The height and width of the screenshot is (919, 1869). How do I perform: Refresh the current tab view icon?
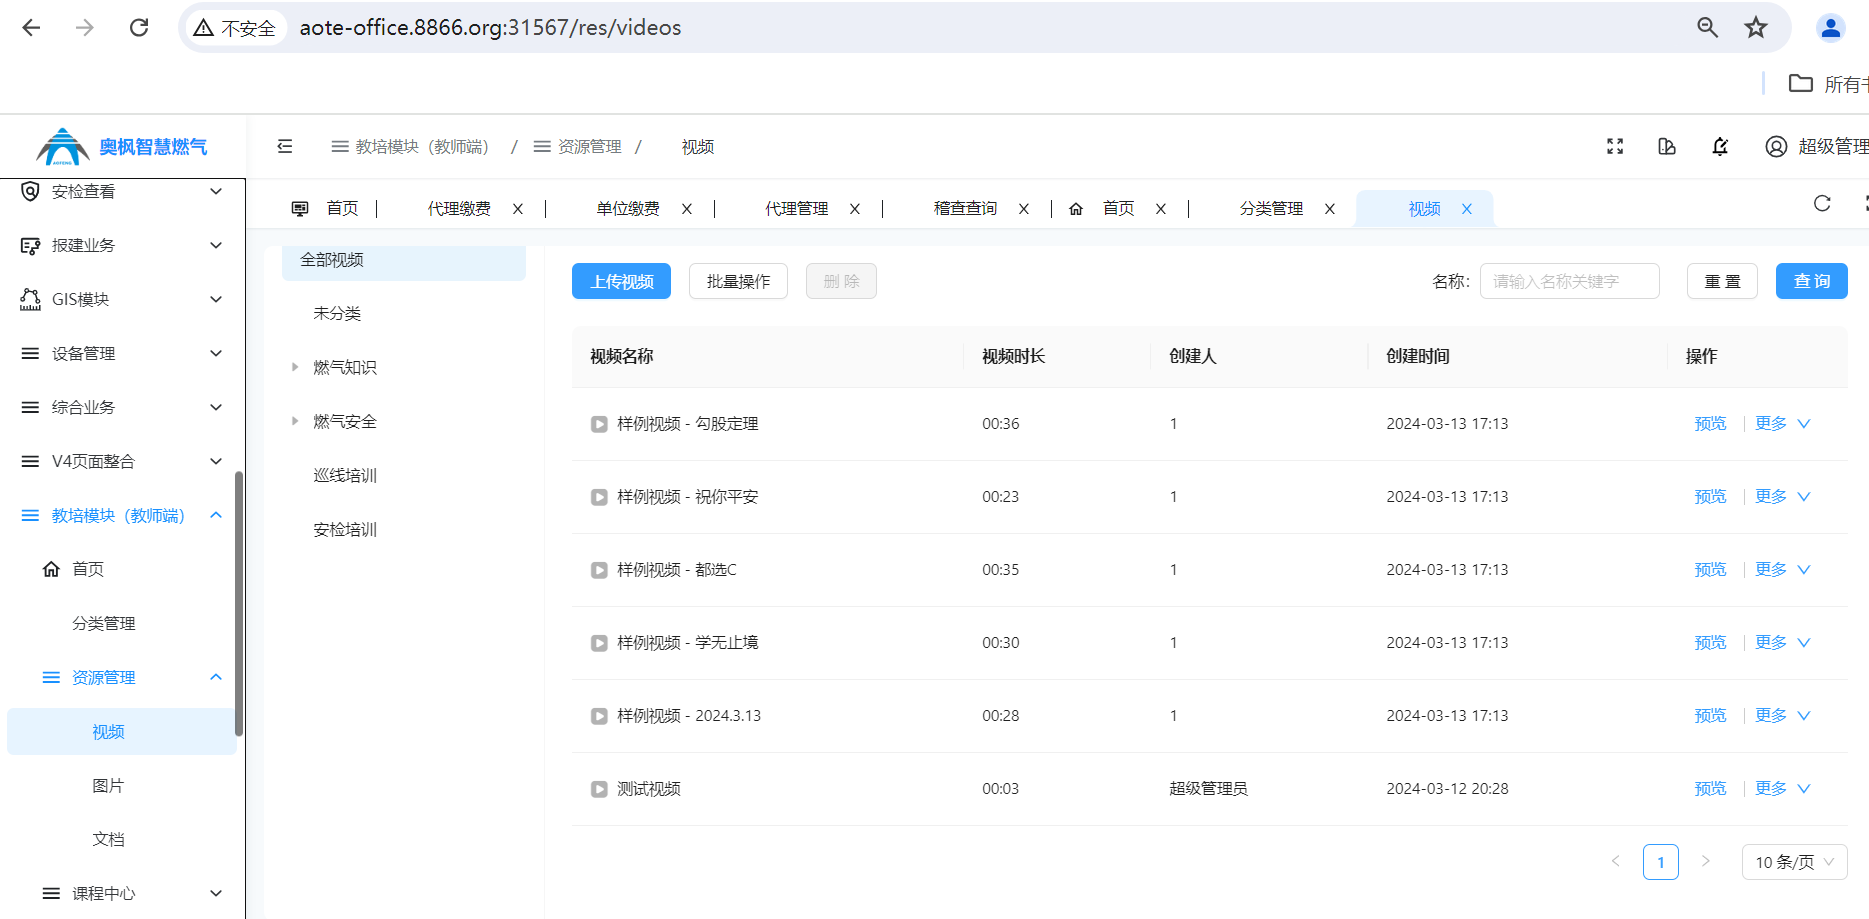(1822, 204)
